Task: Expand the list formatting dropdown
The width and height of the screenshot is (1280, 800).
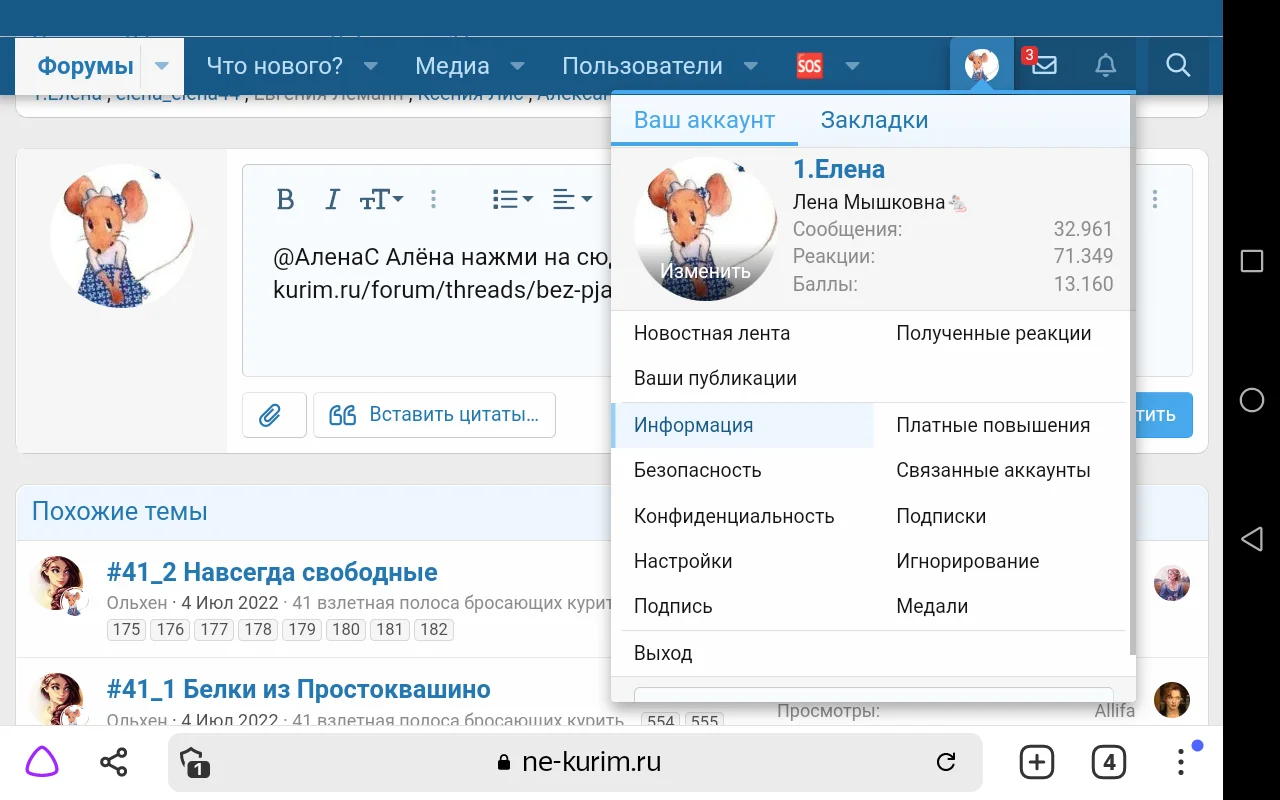Action: click(x=512, y=199)
